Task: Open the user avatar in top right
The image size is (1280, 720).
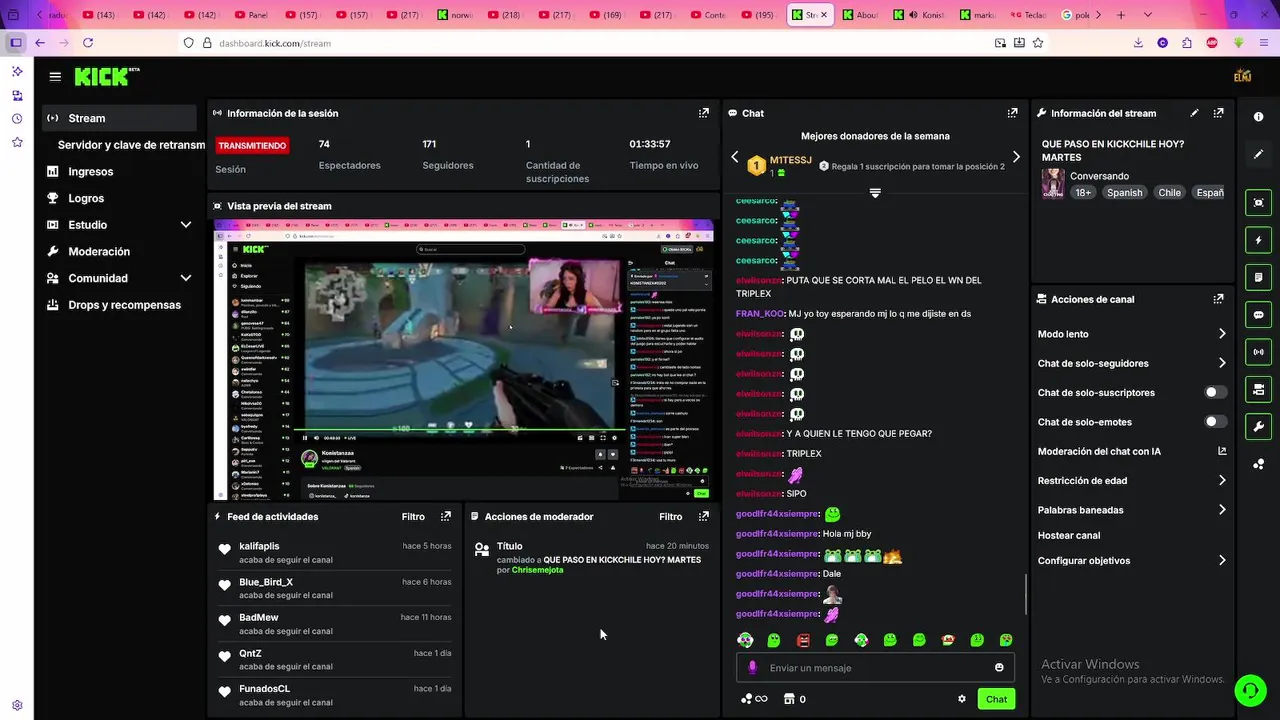Action: (x=1243, y=76)
